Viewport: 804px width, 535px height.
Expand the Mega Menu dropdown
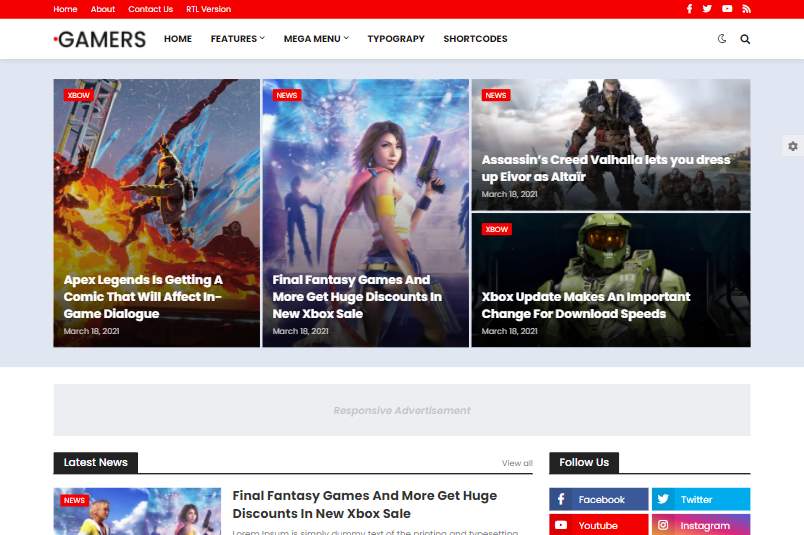click(x=316, y=39)
